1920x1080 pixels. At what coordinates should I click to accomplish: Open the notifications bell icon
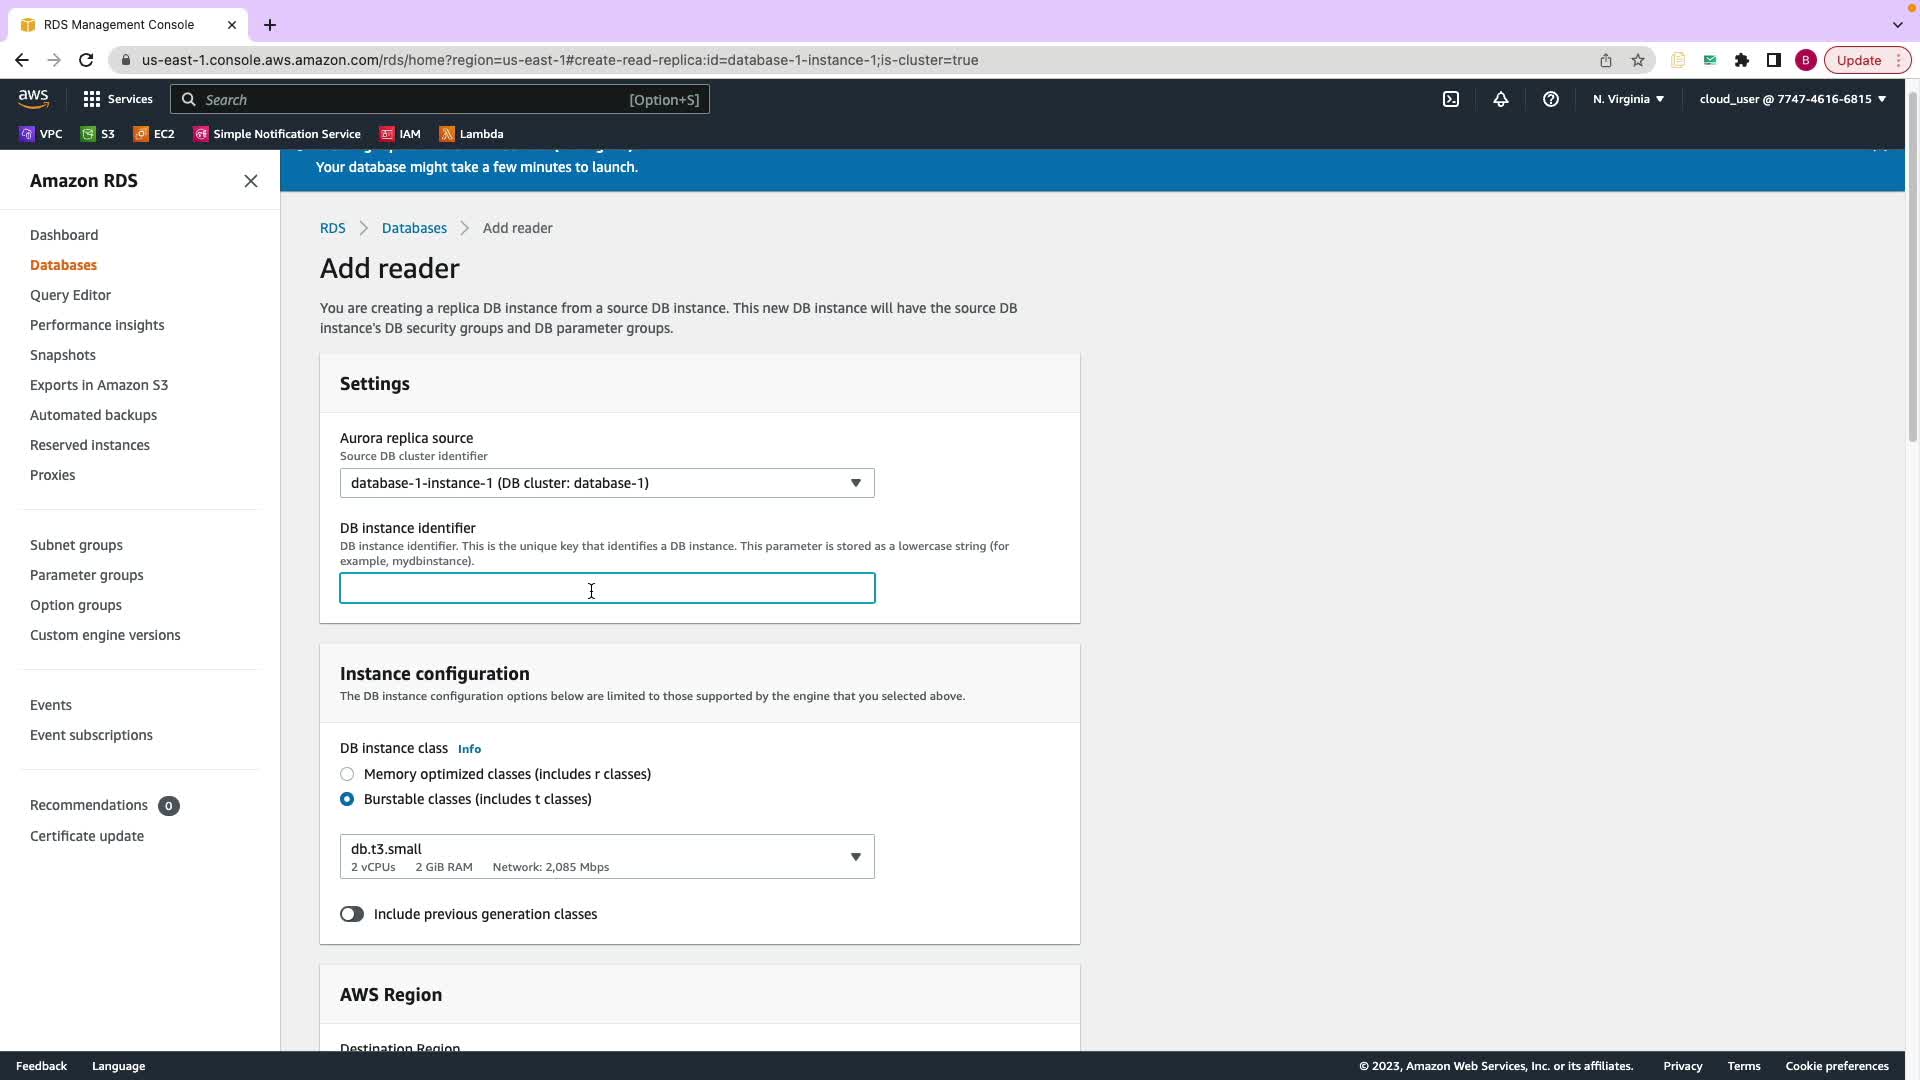pos(1500,99)
